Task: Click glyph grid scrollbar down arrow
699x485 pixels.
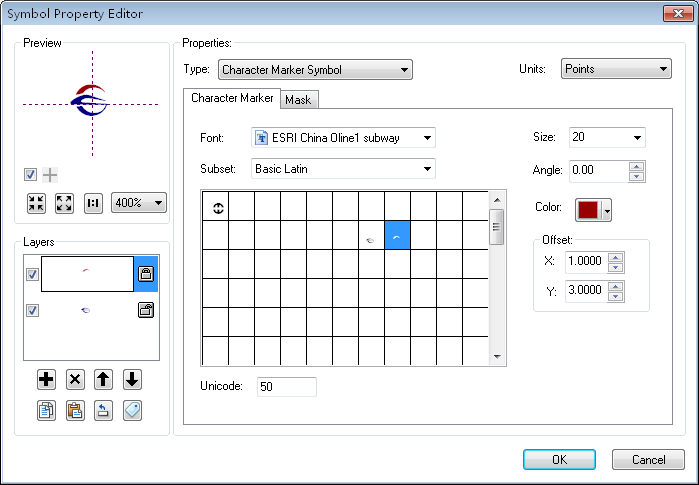Action: coord(497,357)
